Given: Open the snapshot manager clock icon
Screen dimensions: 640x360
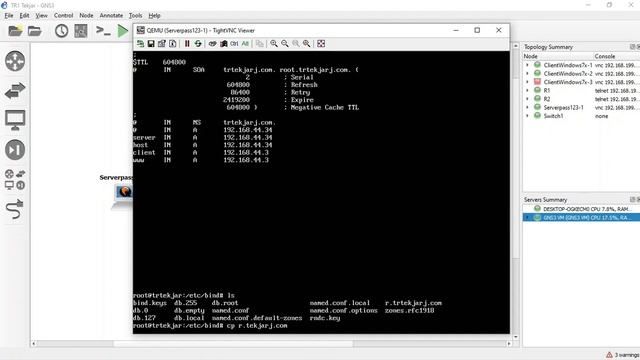Looking at the screenshot, I should point(61,31).
